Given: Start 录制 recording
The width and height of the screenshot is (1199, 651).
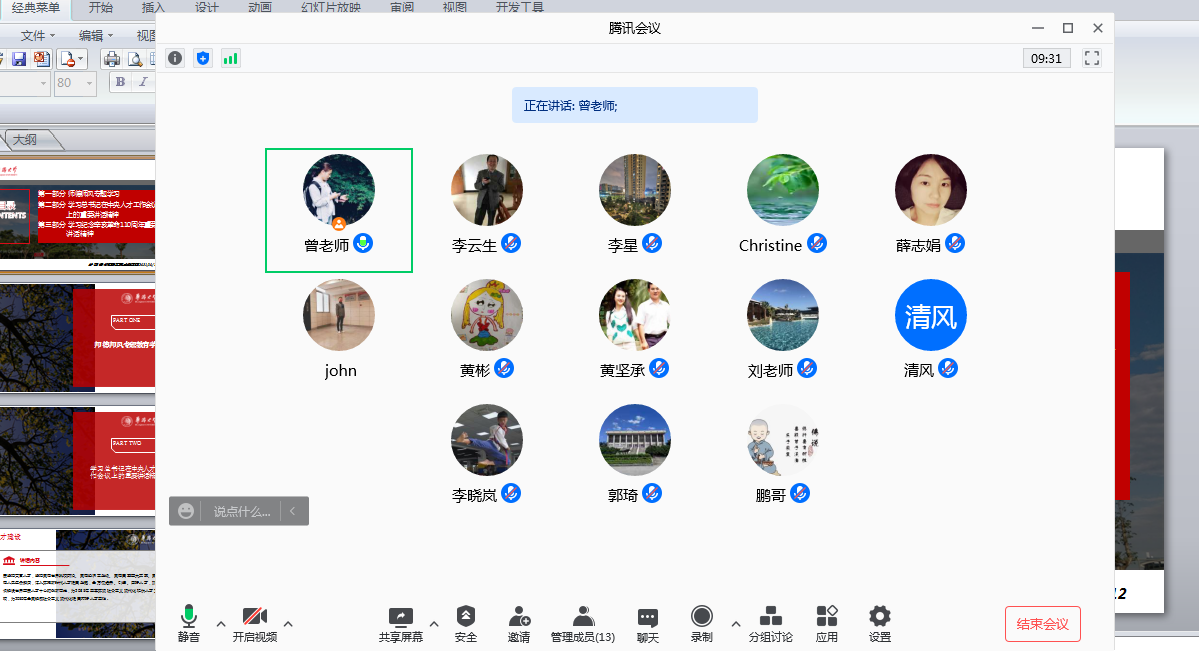Looking at the screenshot, I should [x=702, y=617].
